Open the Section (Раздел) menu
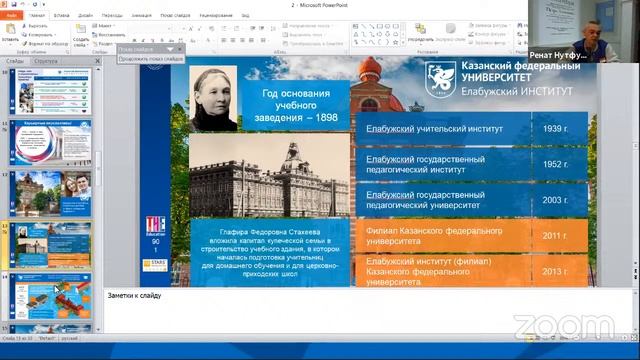The image size is (640, 360). pyautogui.click(x=103, y=44)
